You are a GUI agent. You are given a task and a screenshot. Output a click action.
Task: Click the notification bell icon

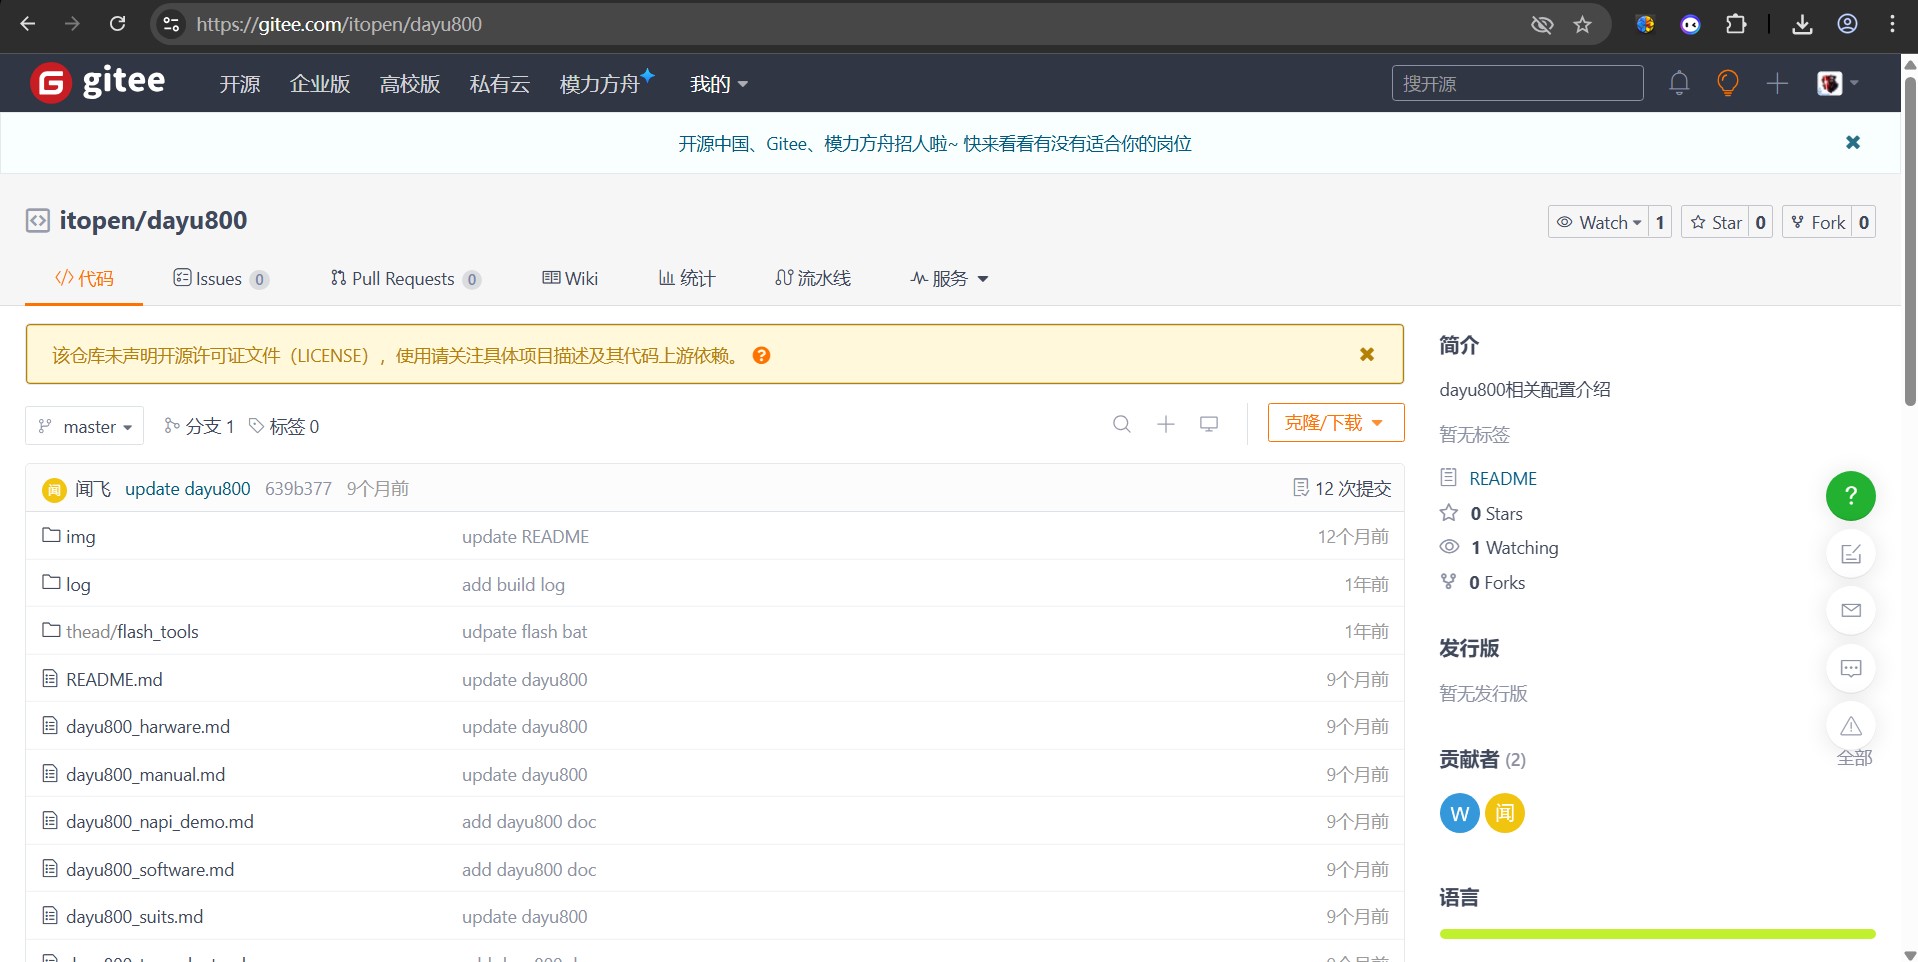pos(1679,83)
